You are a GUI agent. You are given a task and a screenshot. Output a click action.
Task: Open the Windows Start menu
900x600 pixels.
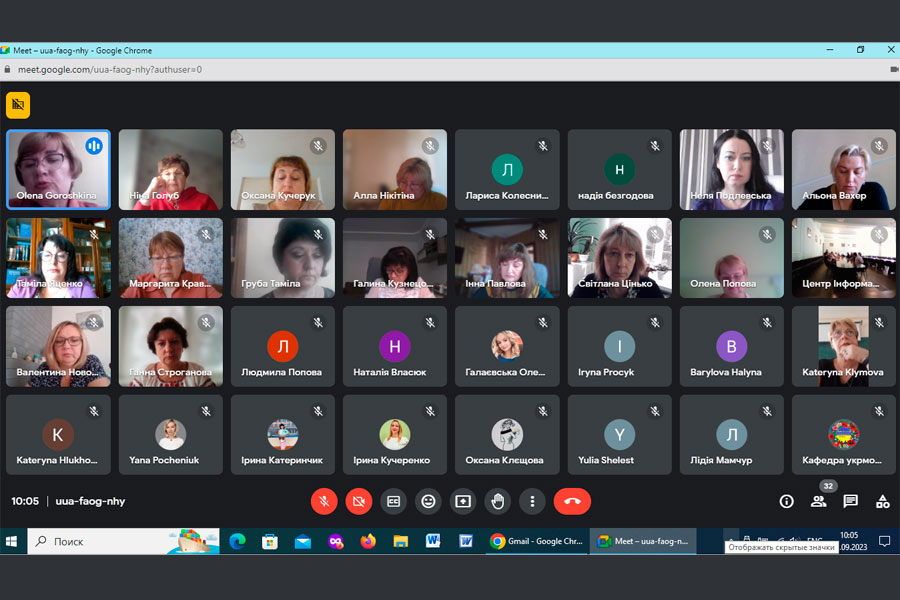[x=11, y=541]
